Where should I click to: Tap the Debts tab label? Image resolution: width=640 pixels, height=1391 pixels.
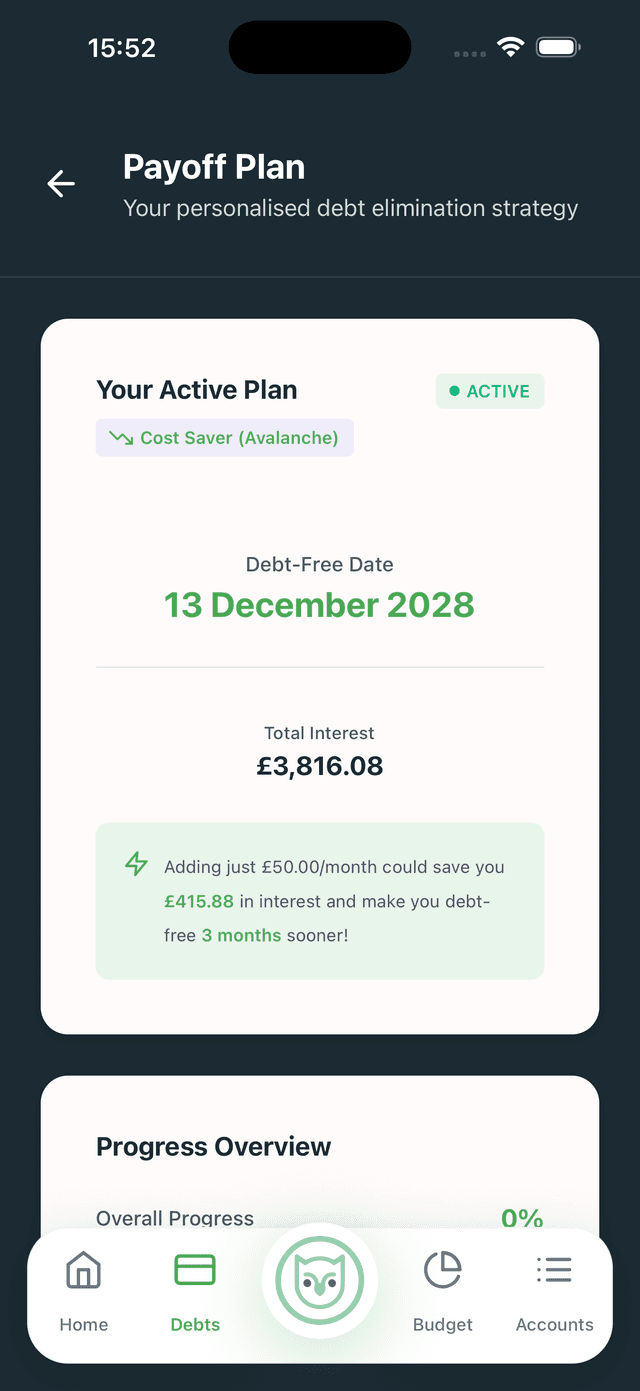(195, 1325)
